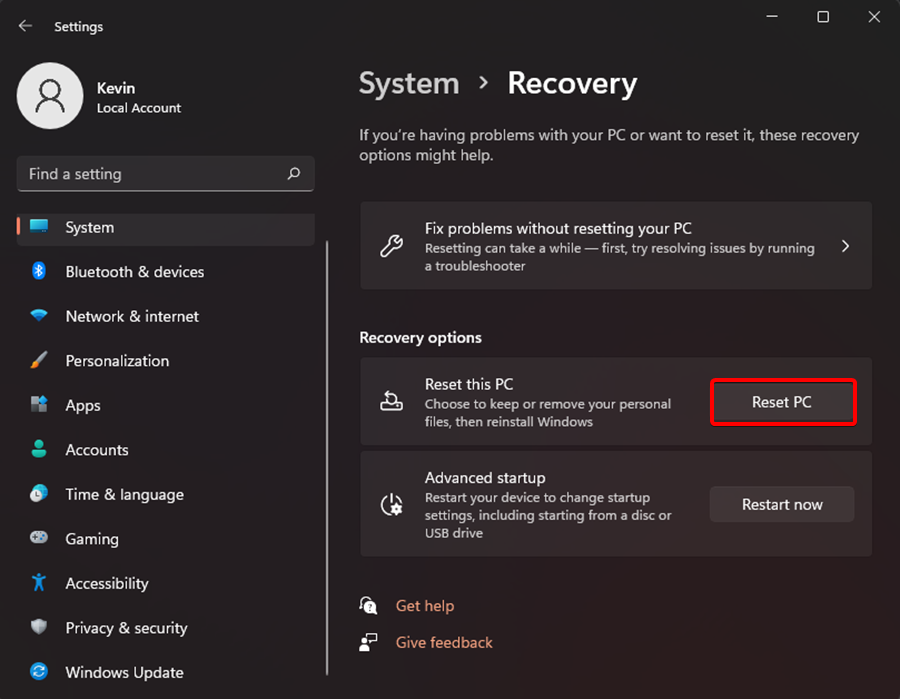This screenshot has width=900, height=699.
Task: Select System in the sidebar
Action: click(89, 227)
